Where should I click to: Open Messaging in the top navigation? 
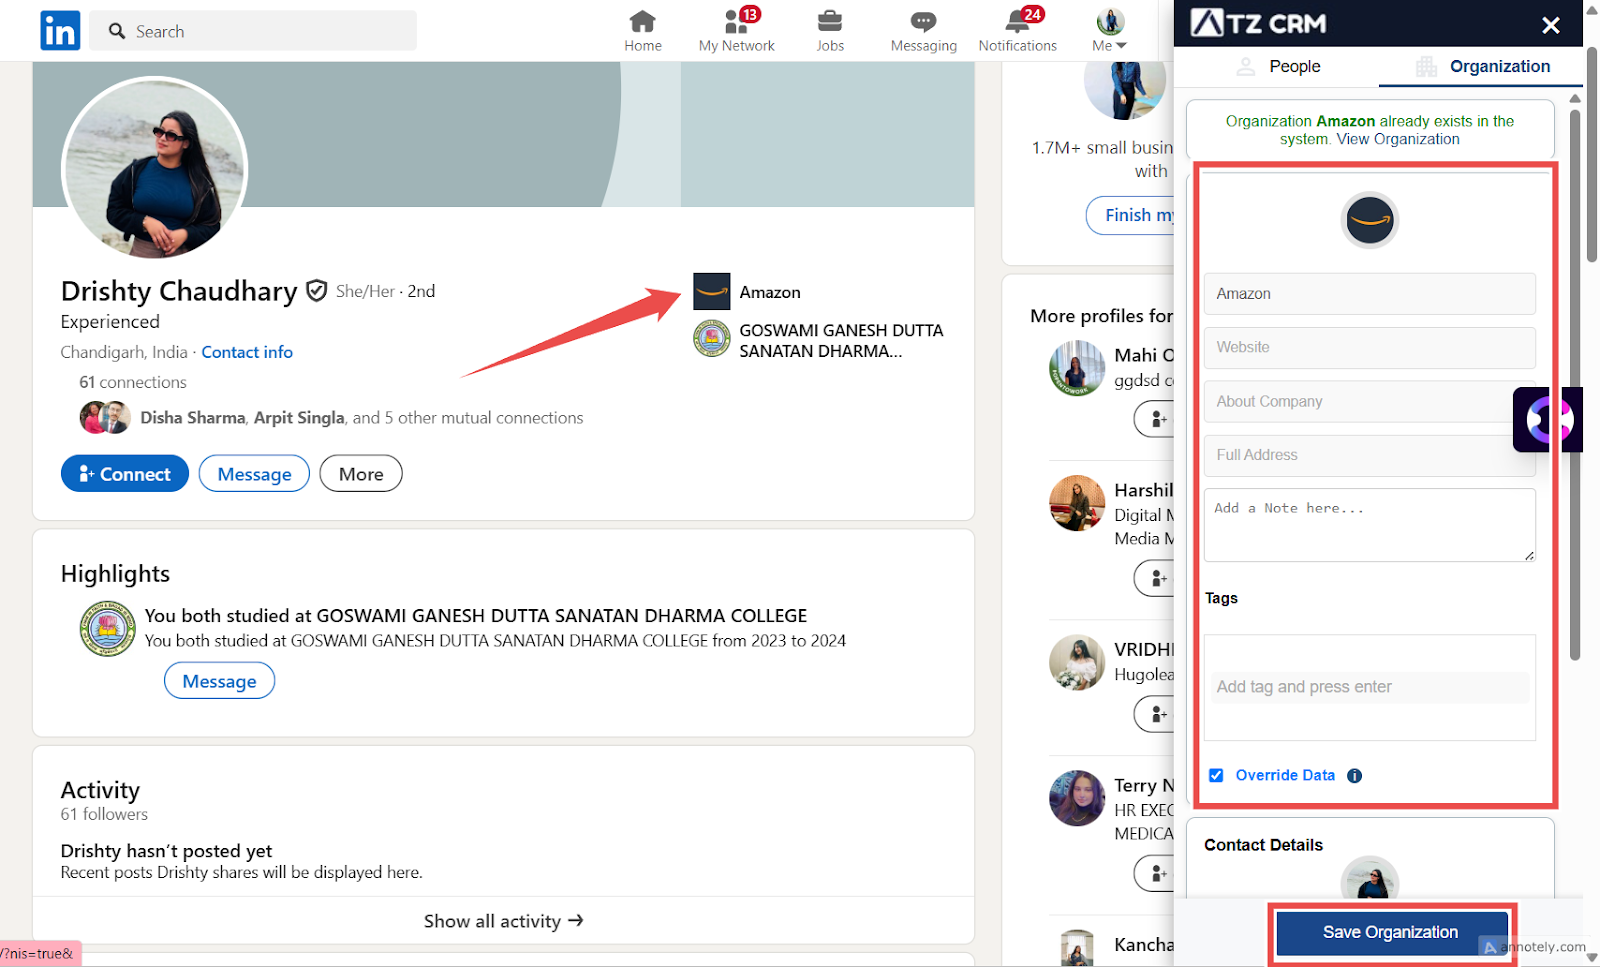pyautogui.click(x=924, y=31)
